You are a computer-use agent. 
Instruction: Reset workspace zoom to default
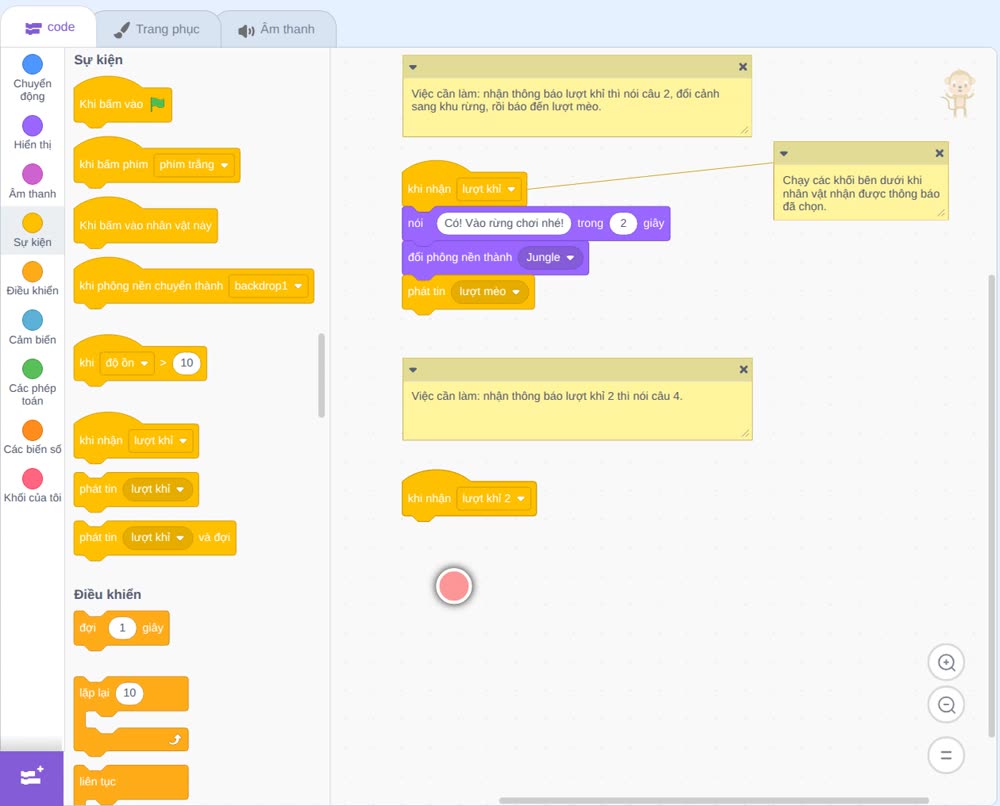(x=946, y=756)
